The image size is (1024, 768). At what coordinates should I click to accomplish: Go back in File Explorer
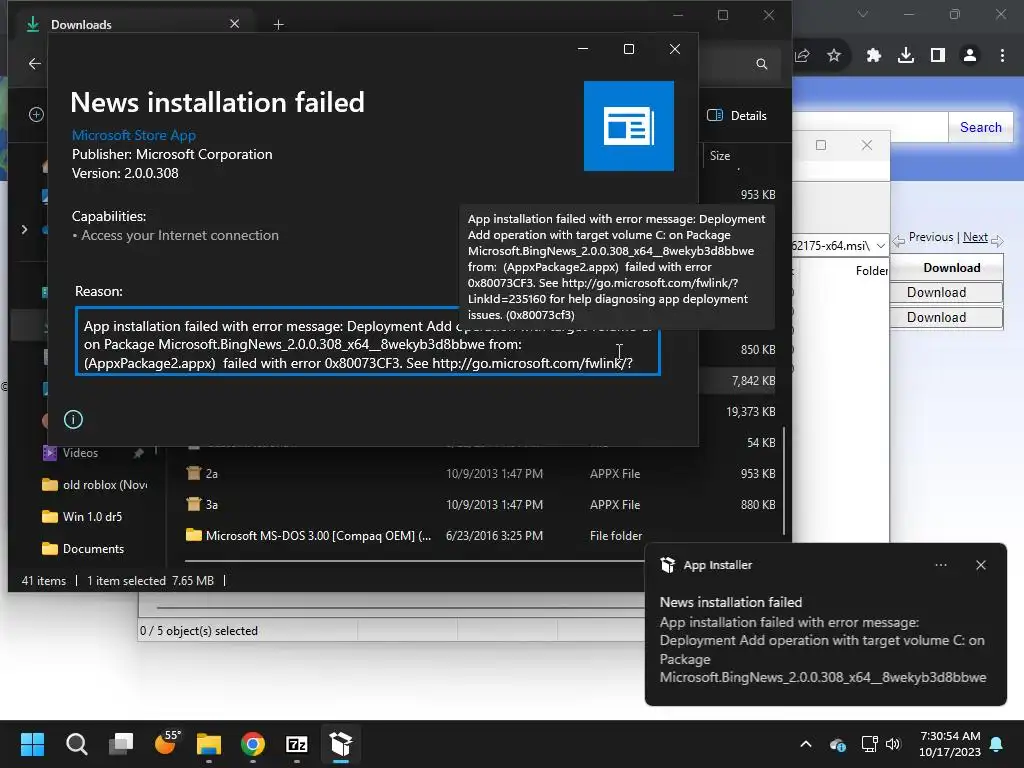pos(35,63)
